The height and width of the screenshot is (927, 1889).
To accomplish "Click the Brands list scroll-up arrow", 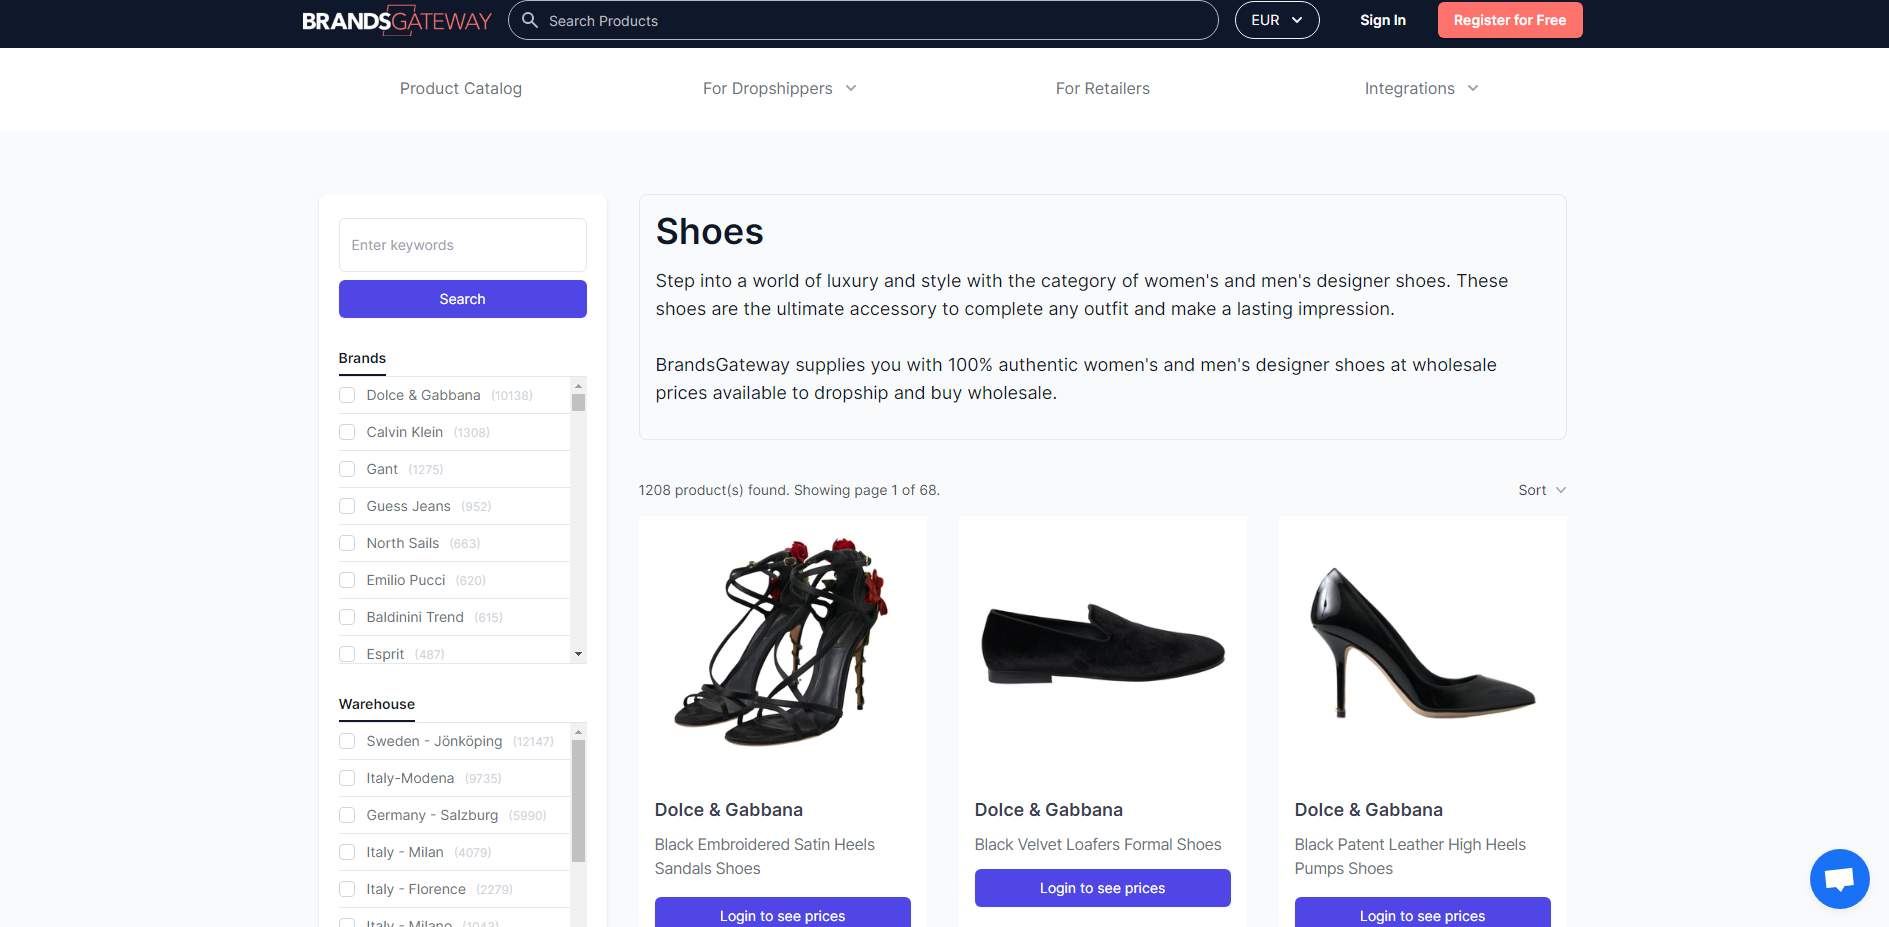I will 578,386.
